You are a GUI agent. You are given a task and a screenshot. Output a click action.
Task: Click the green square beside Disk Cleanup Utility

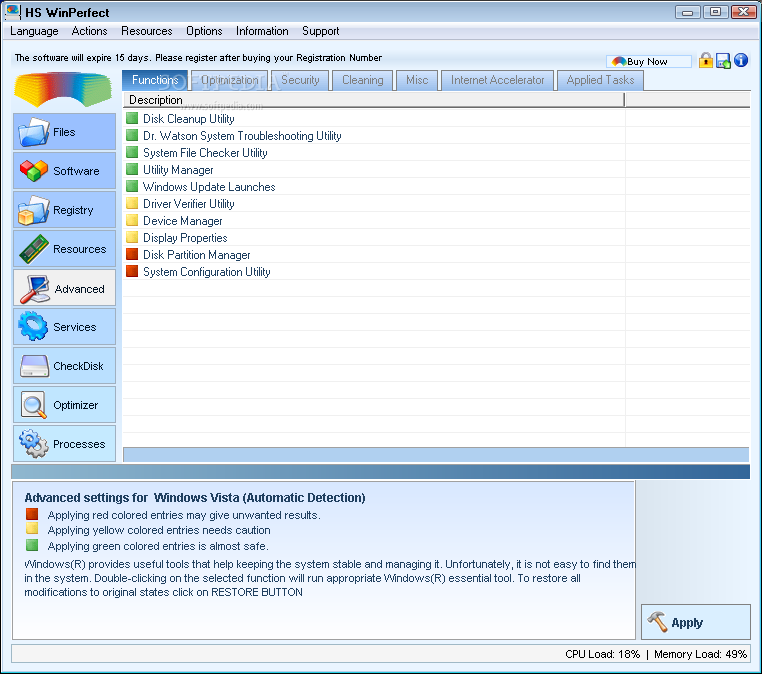coord(132,118)
